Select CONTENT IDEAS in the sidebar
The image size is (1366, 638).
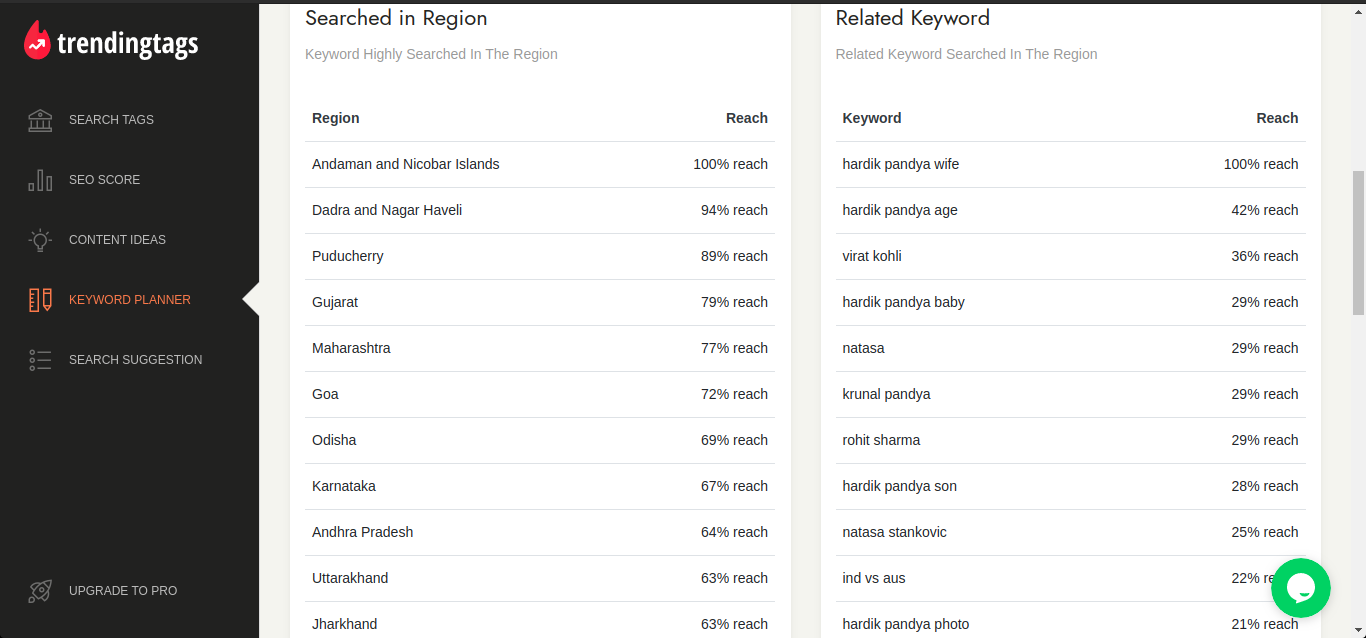pos(117,240)
